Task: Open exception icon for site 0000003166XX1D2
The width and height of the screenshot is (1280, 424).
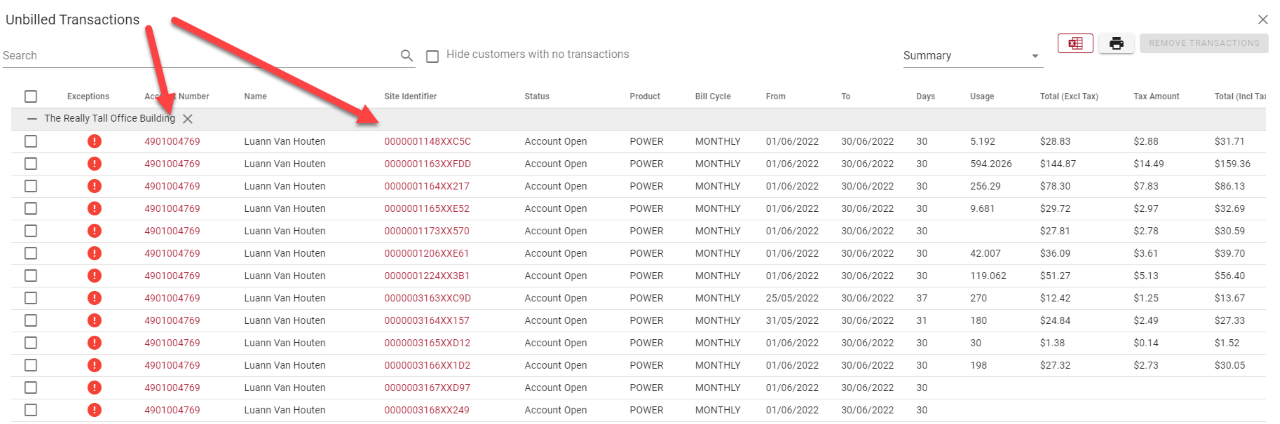Action: point(94,365)
